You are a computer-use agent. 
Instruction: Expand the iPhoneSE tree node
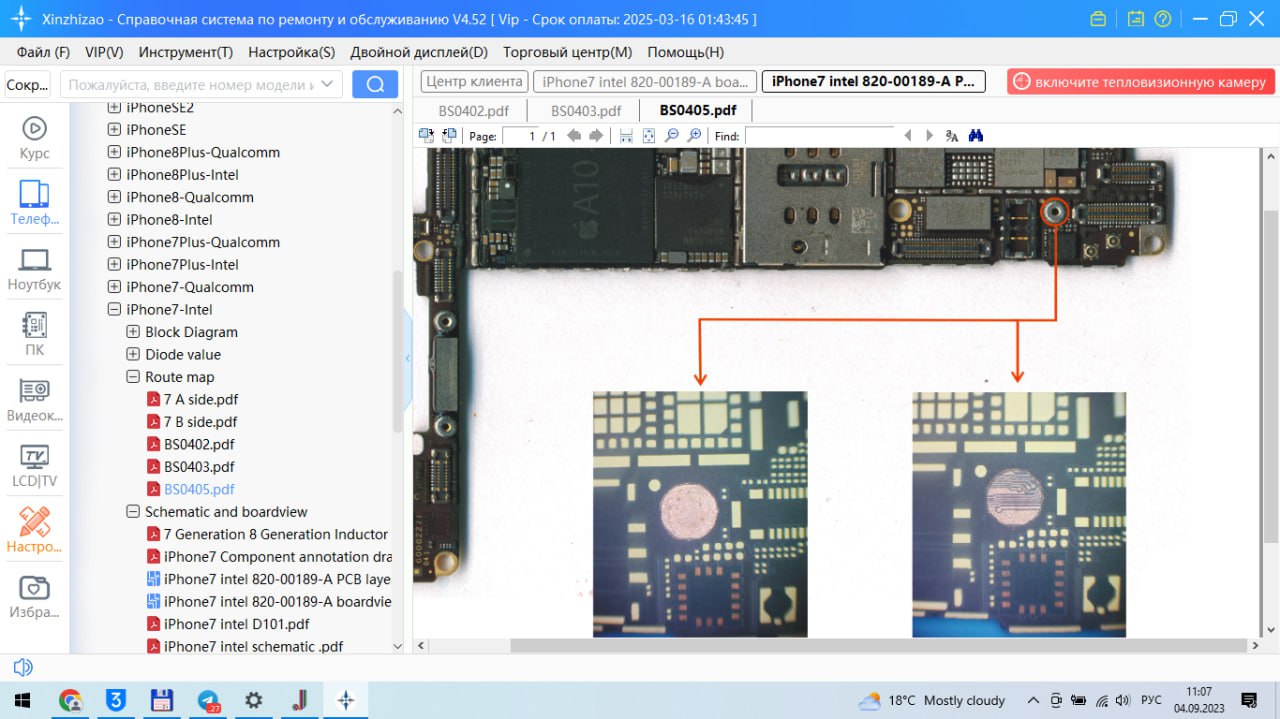(x=114, y=130)
